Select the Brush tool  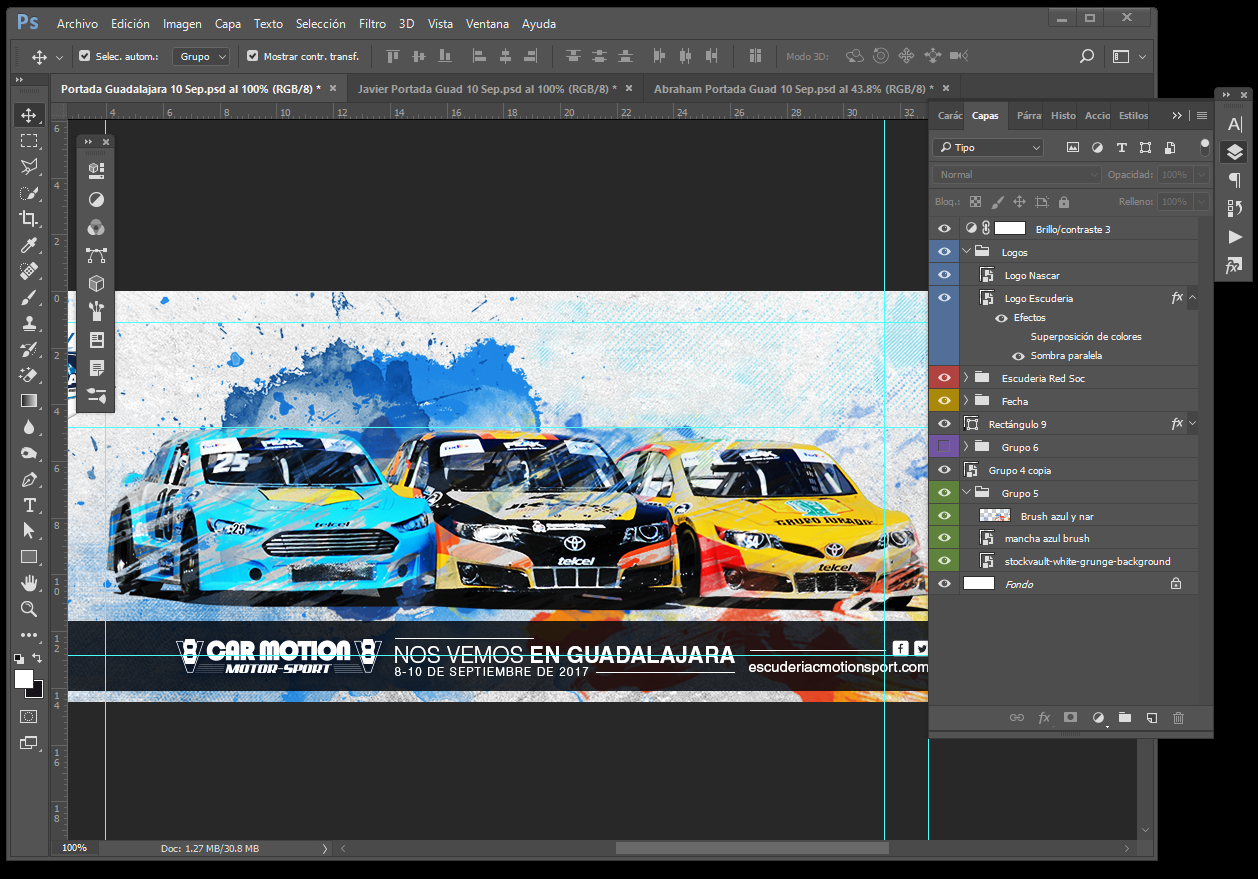(29, 297)
